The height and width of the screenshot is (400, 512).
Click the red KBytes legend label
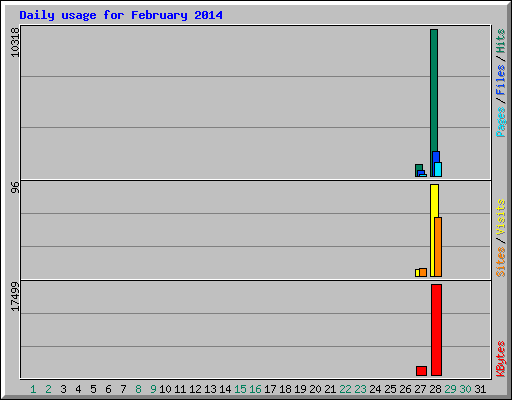coord(500,359)
